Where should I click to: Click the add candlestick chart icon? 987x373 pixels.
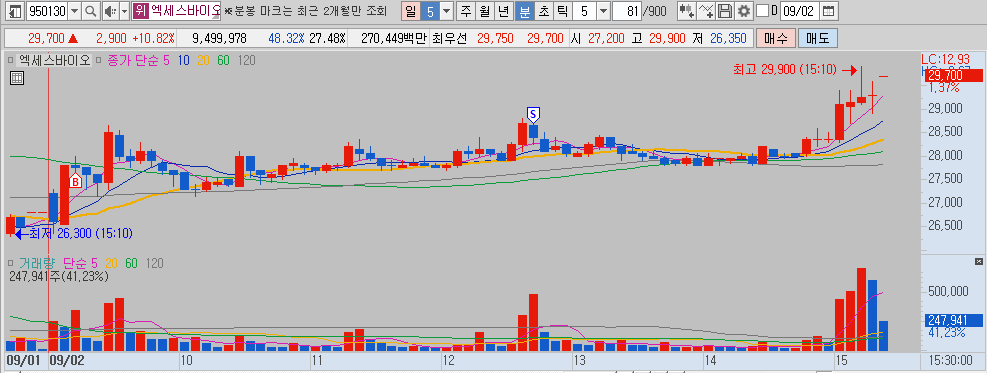point(686,11)
